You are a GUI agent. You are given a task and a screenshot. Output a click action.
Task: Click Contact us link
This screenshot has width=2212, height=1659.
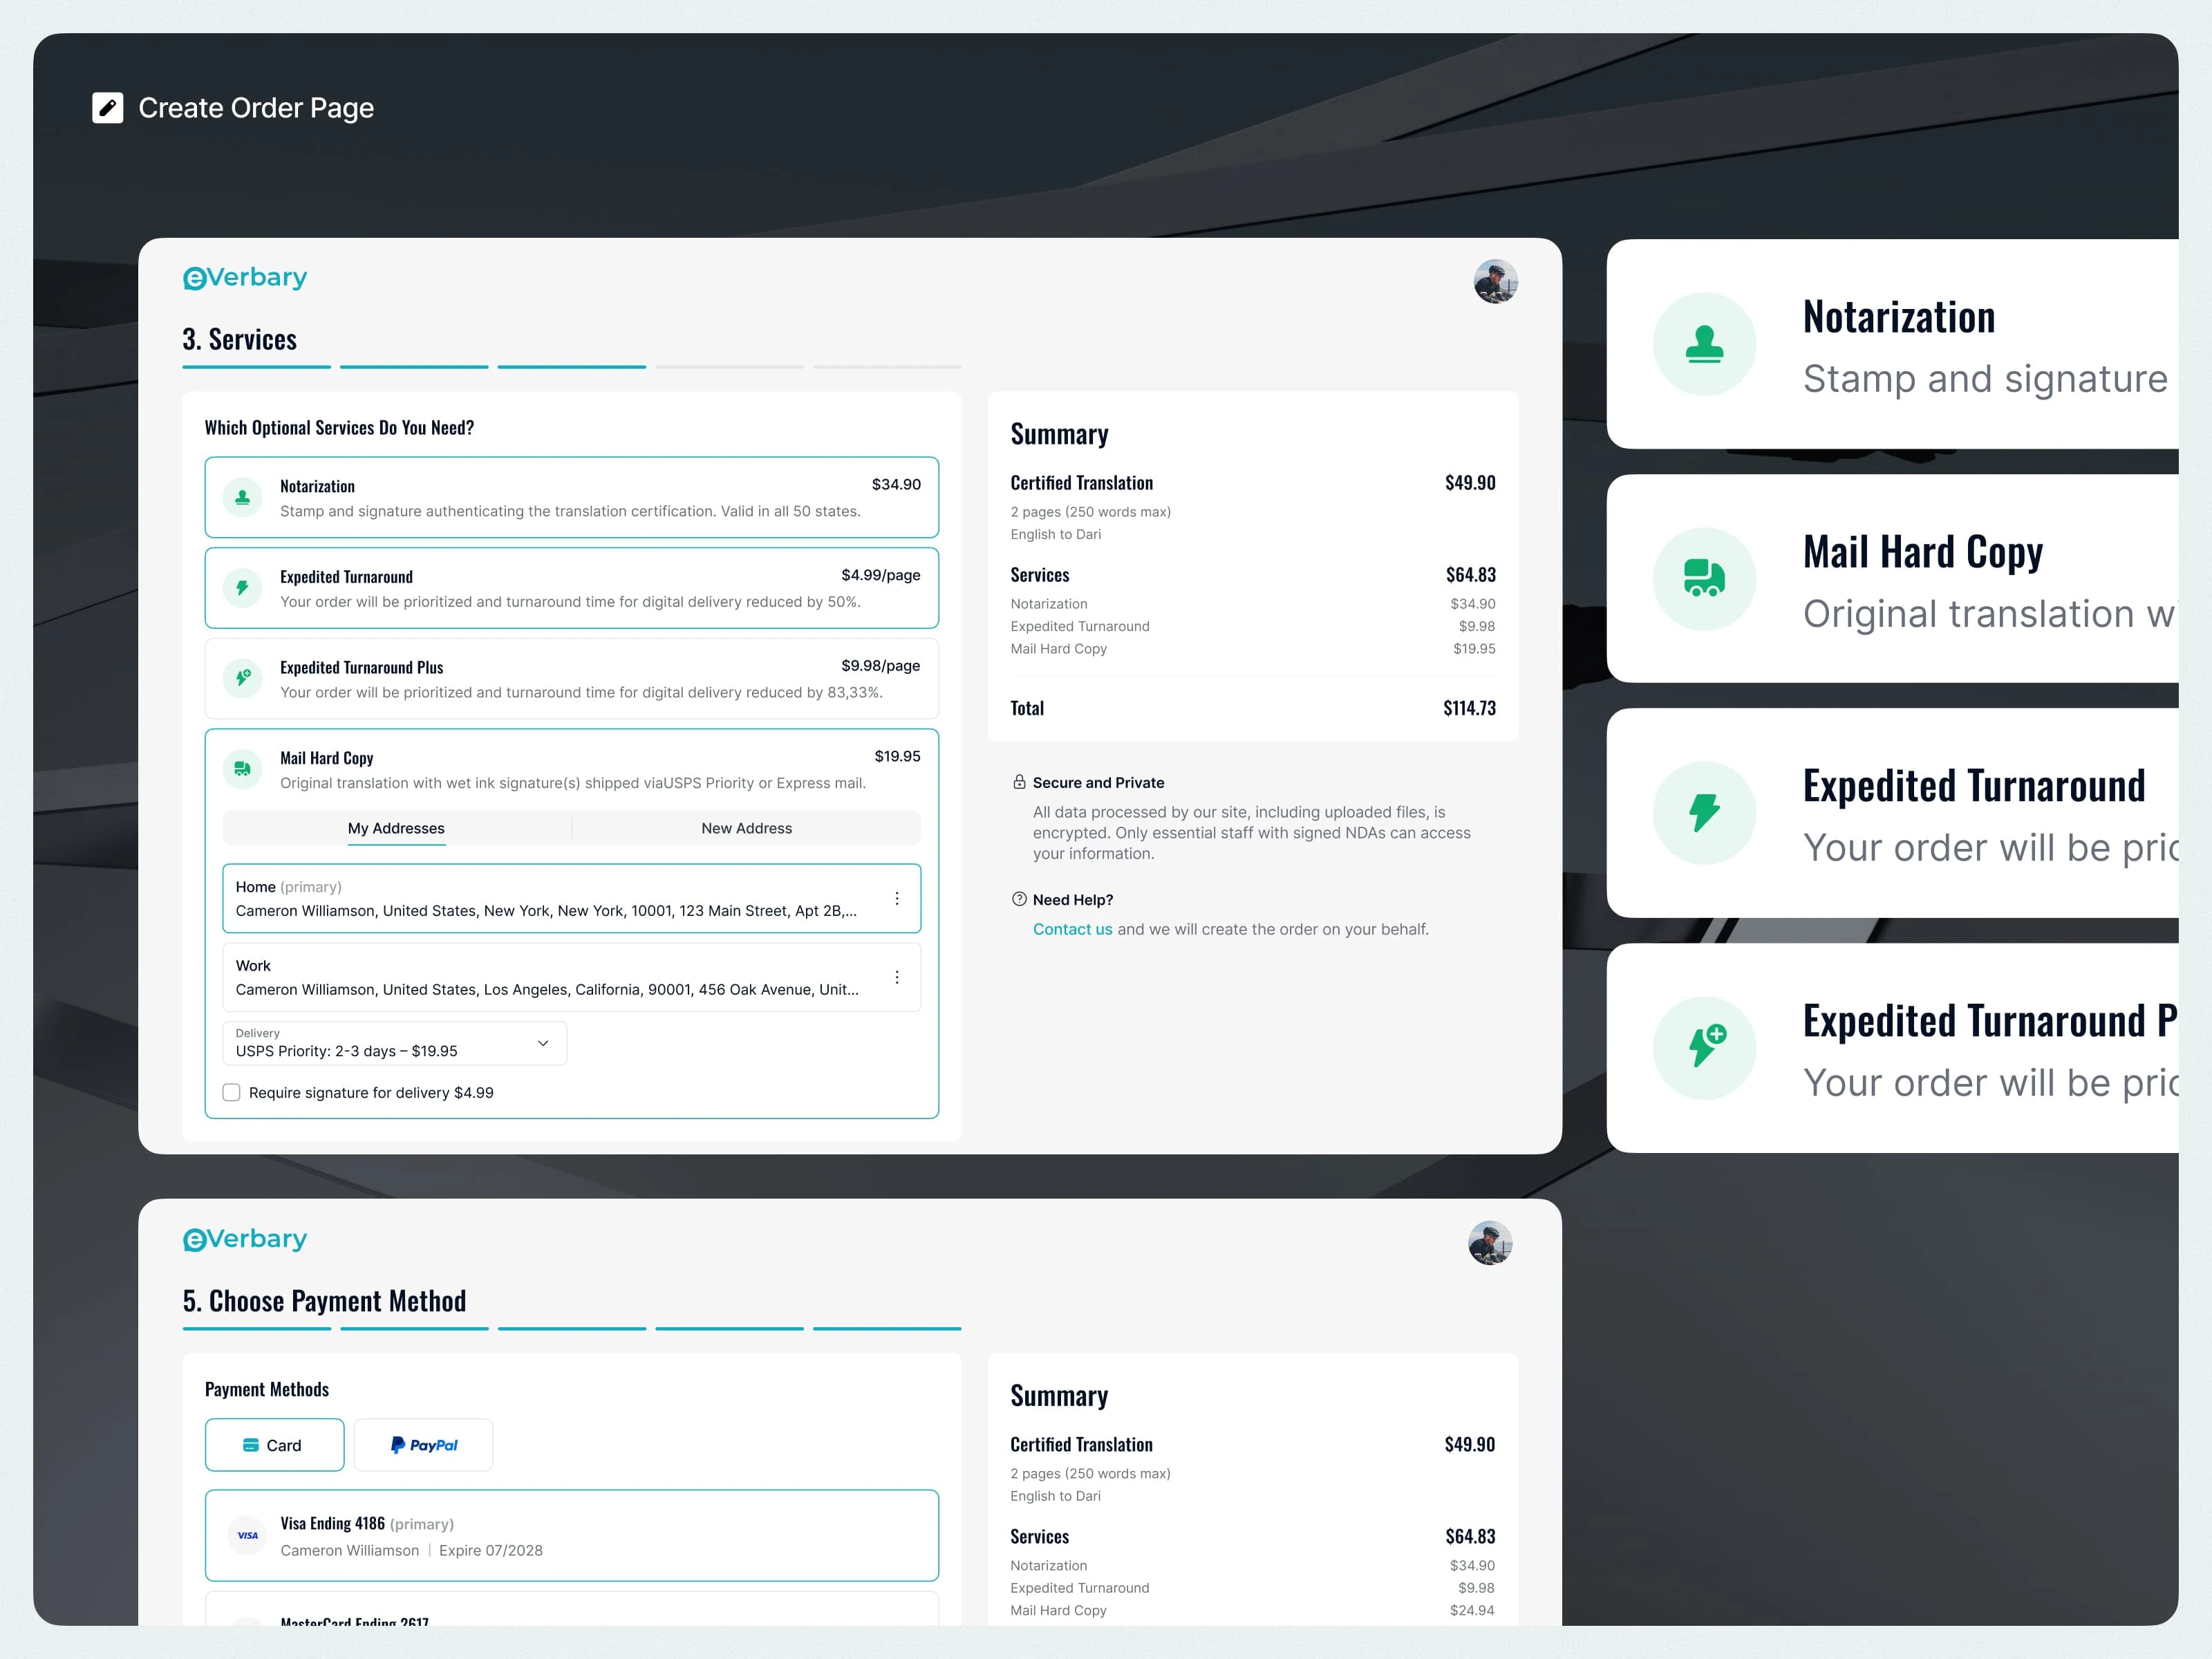pyautogui.click(x=1072, y=929)
